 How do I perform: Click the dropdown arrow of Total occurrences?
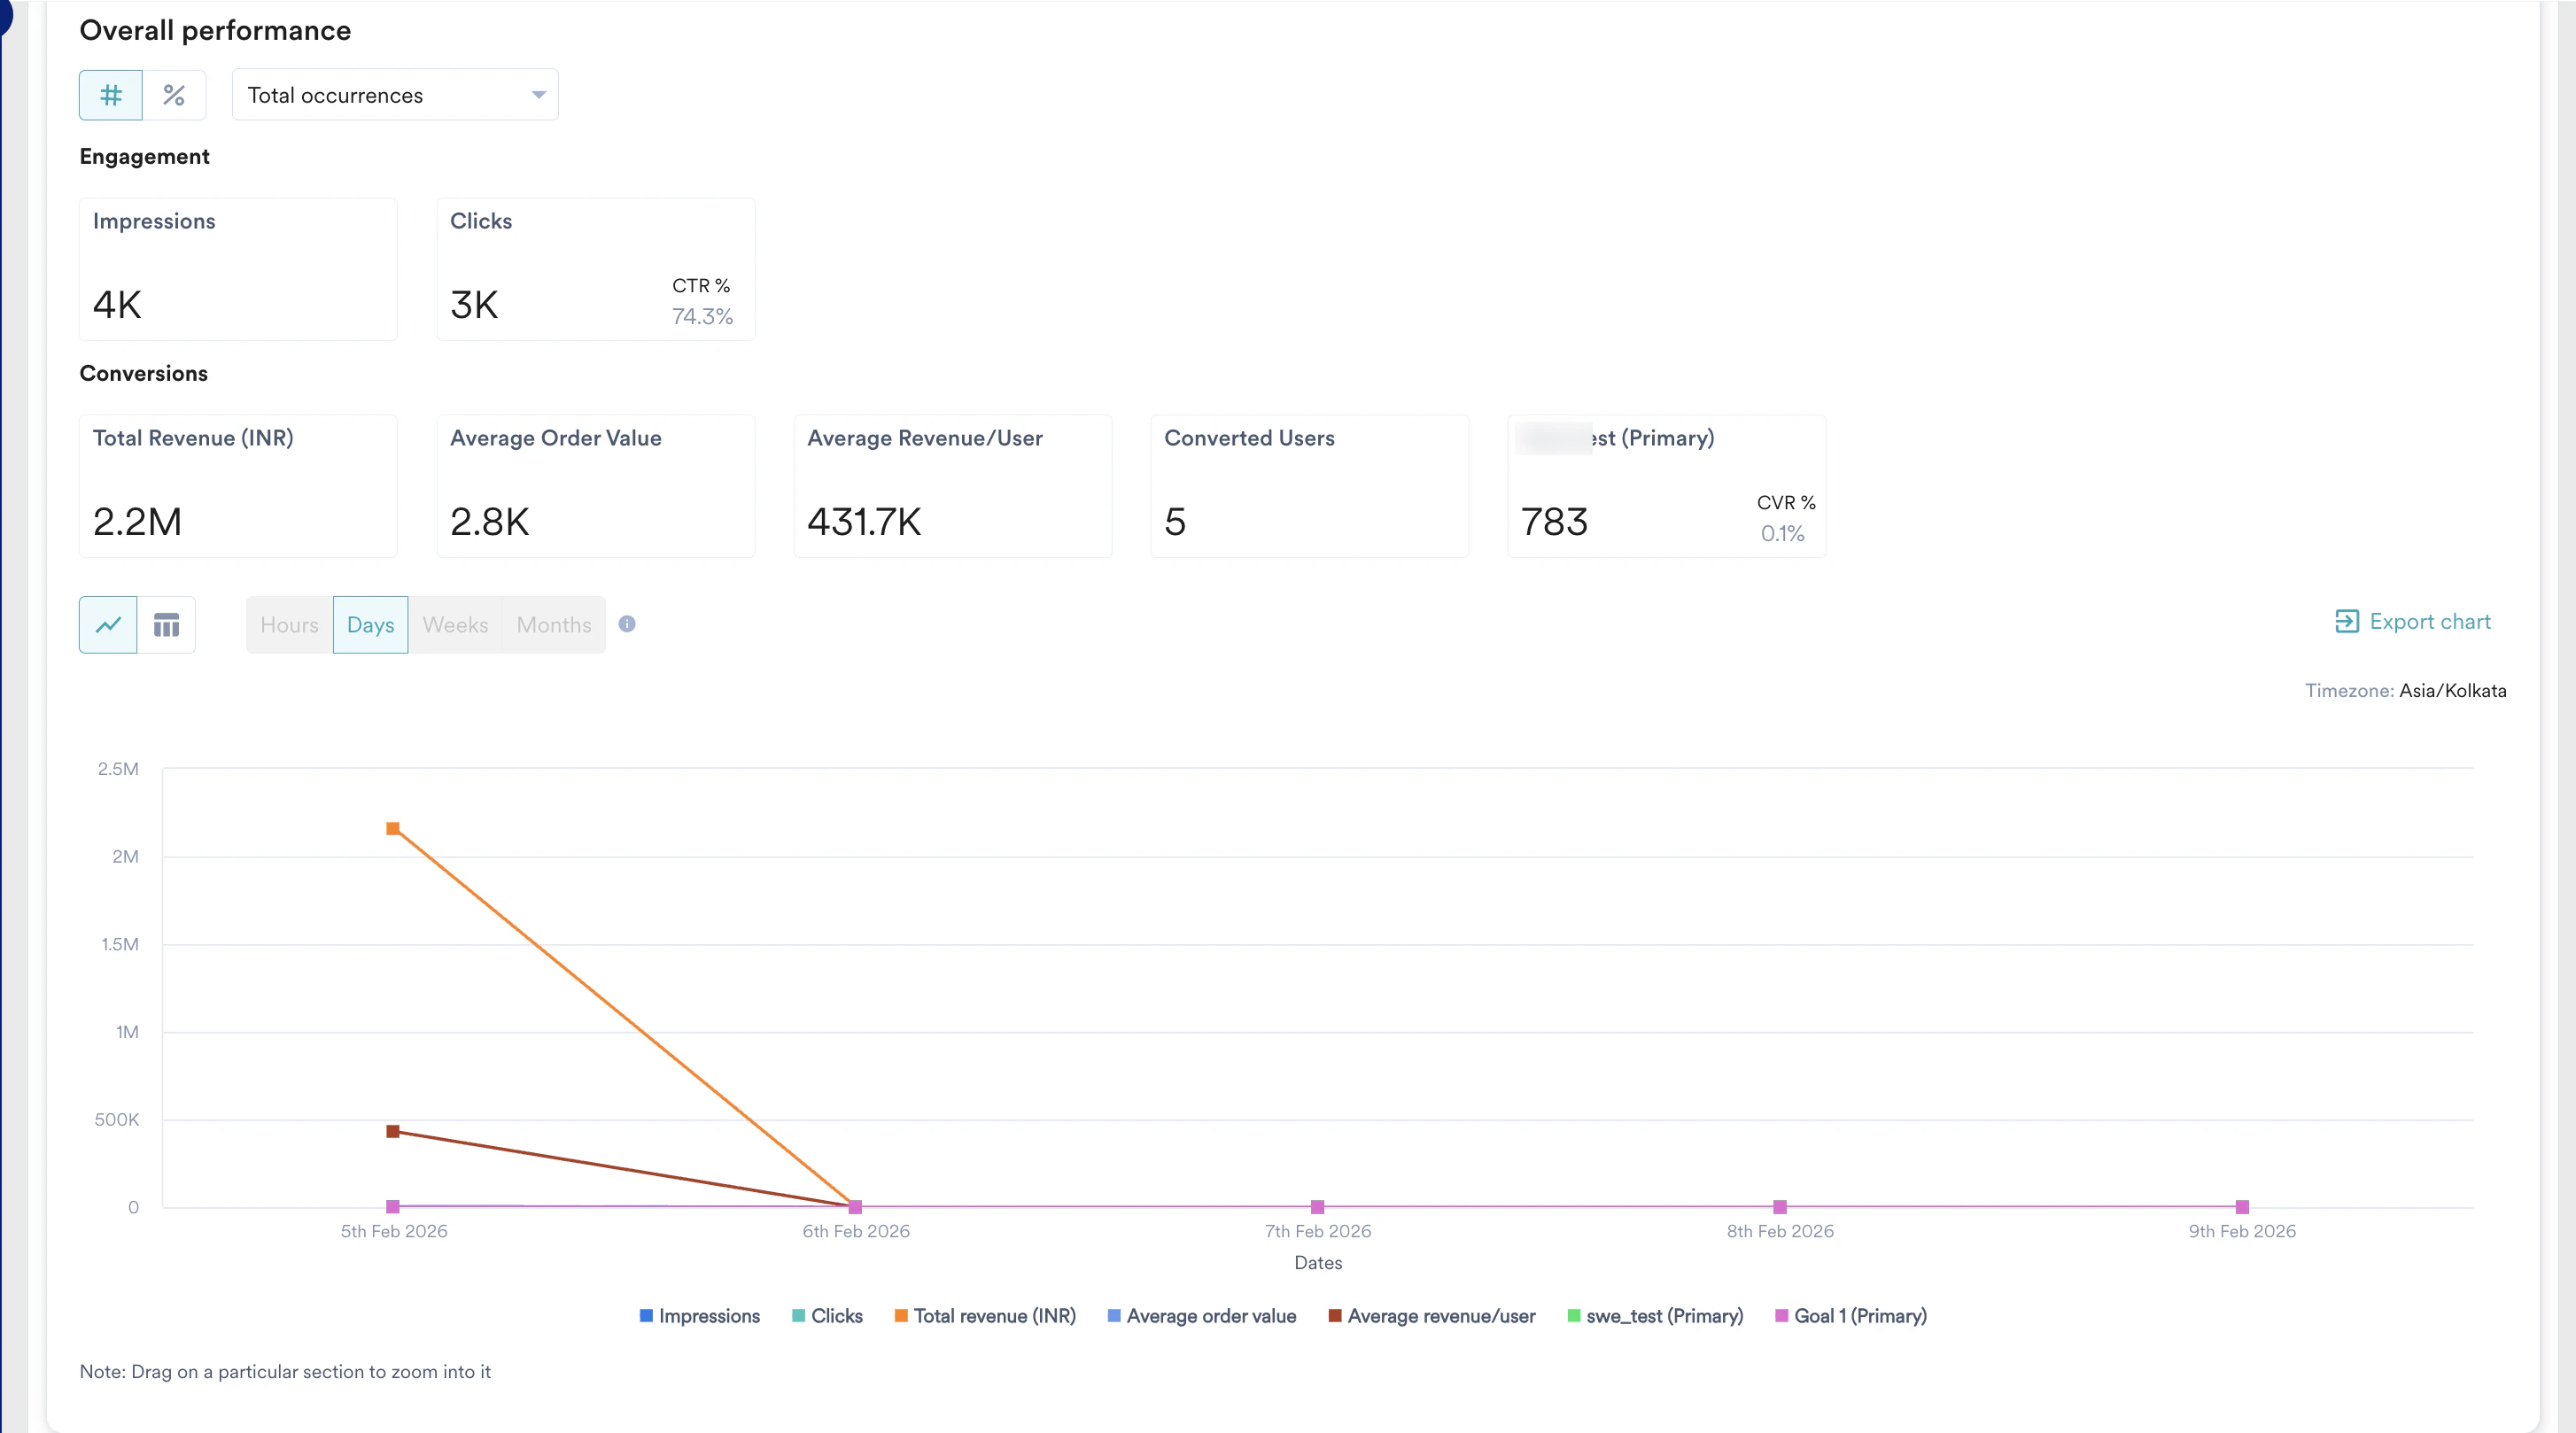[x=538, y=95]
